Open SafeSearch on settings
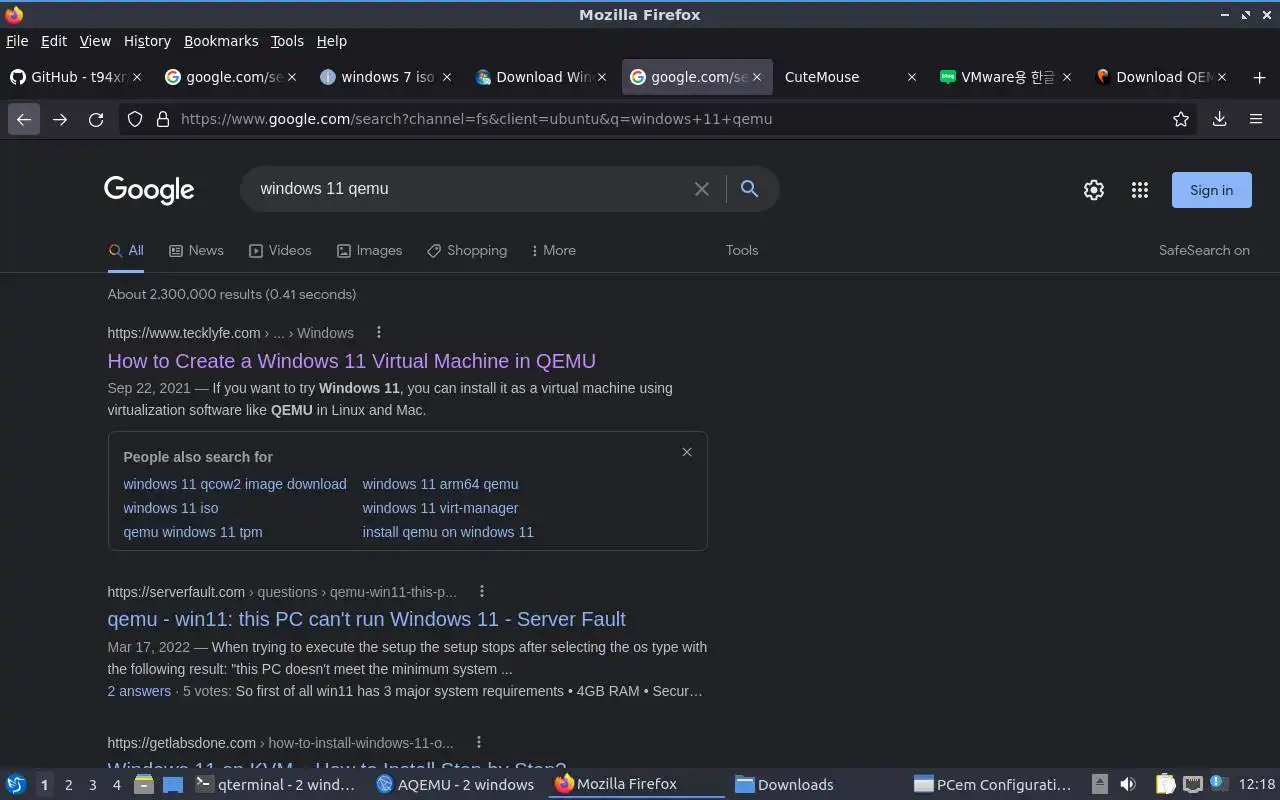Screen dimensions: 1280x800 pos(1204,251)
